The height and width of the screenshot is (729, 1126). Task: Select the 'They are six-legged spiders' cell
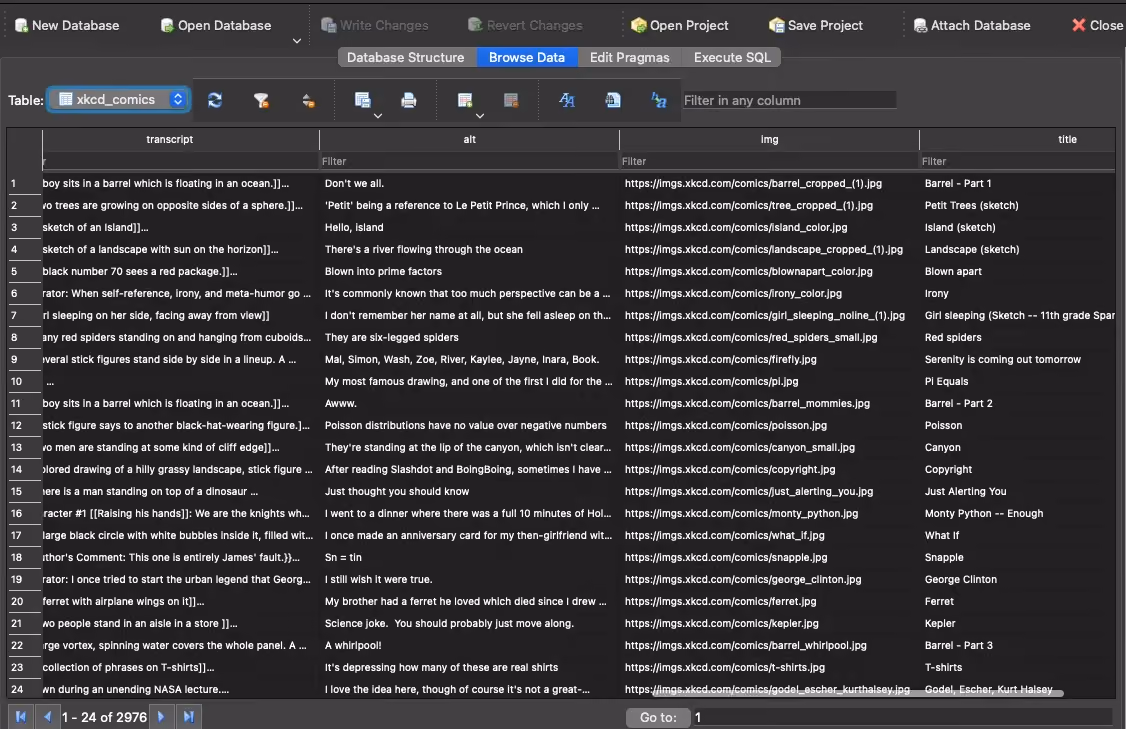[470, 338]
